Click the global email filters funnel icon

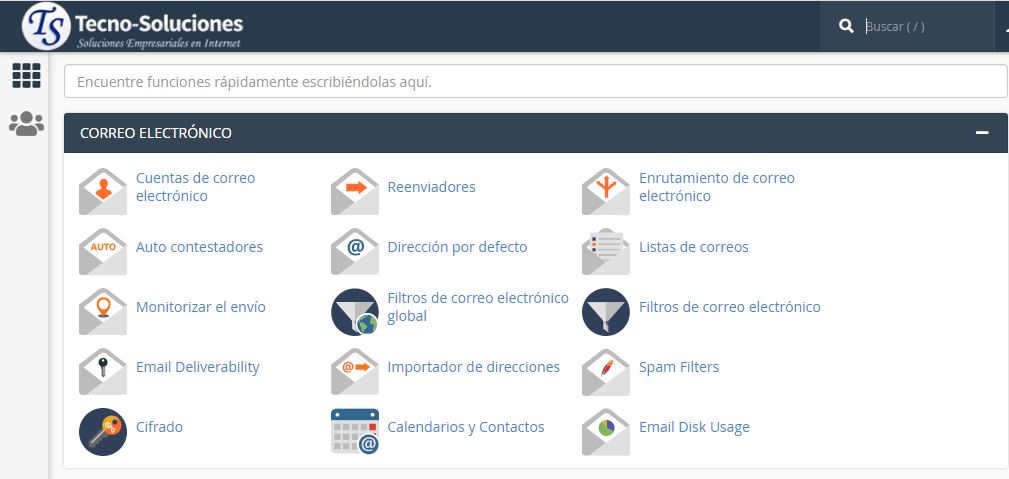(355, 312)
